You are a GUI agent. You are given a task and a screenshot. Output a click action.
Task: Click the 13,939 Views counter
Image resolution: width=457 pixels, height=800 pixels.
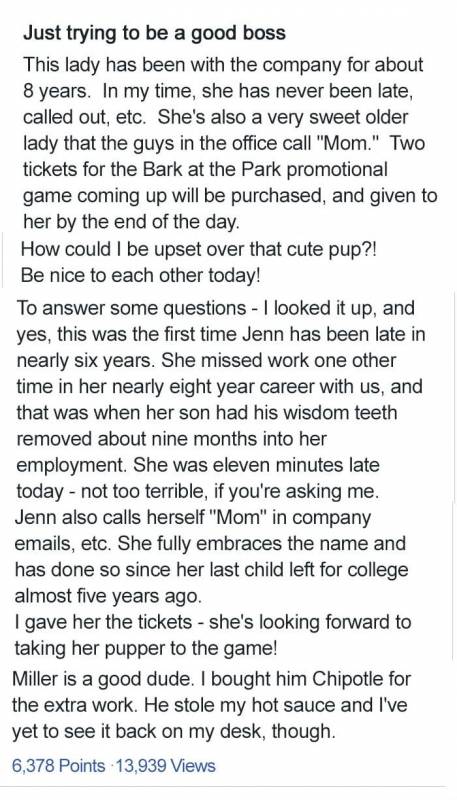[x=163, y=765]
